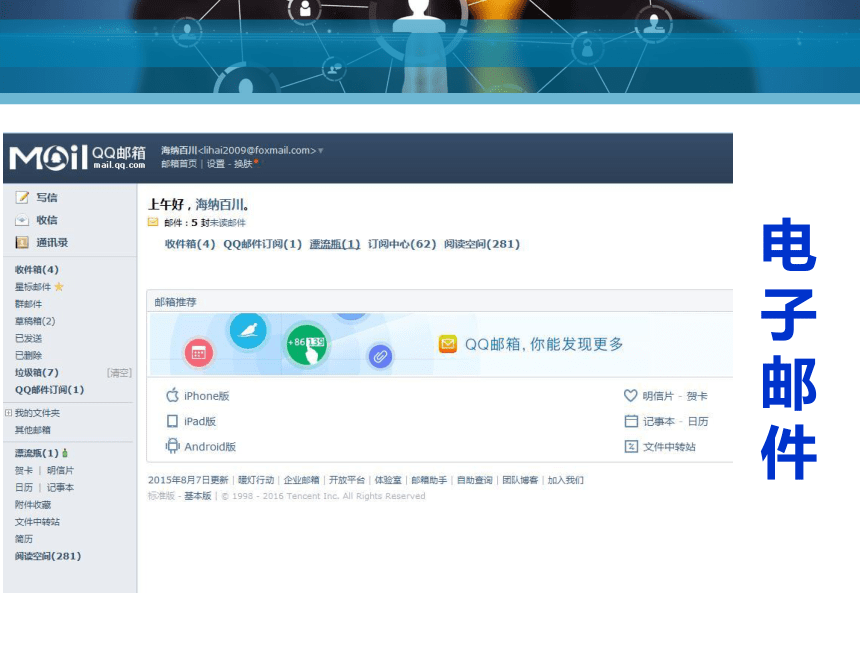Click the blue bird bubble in the banner
860x645 pixels.
click(248, 330)
